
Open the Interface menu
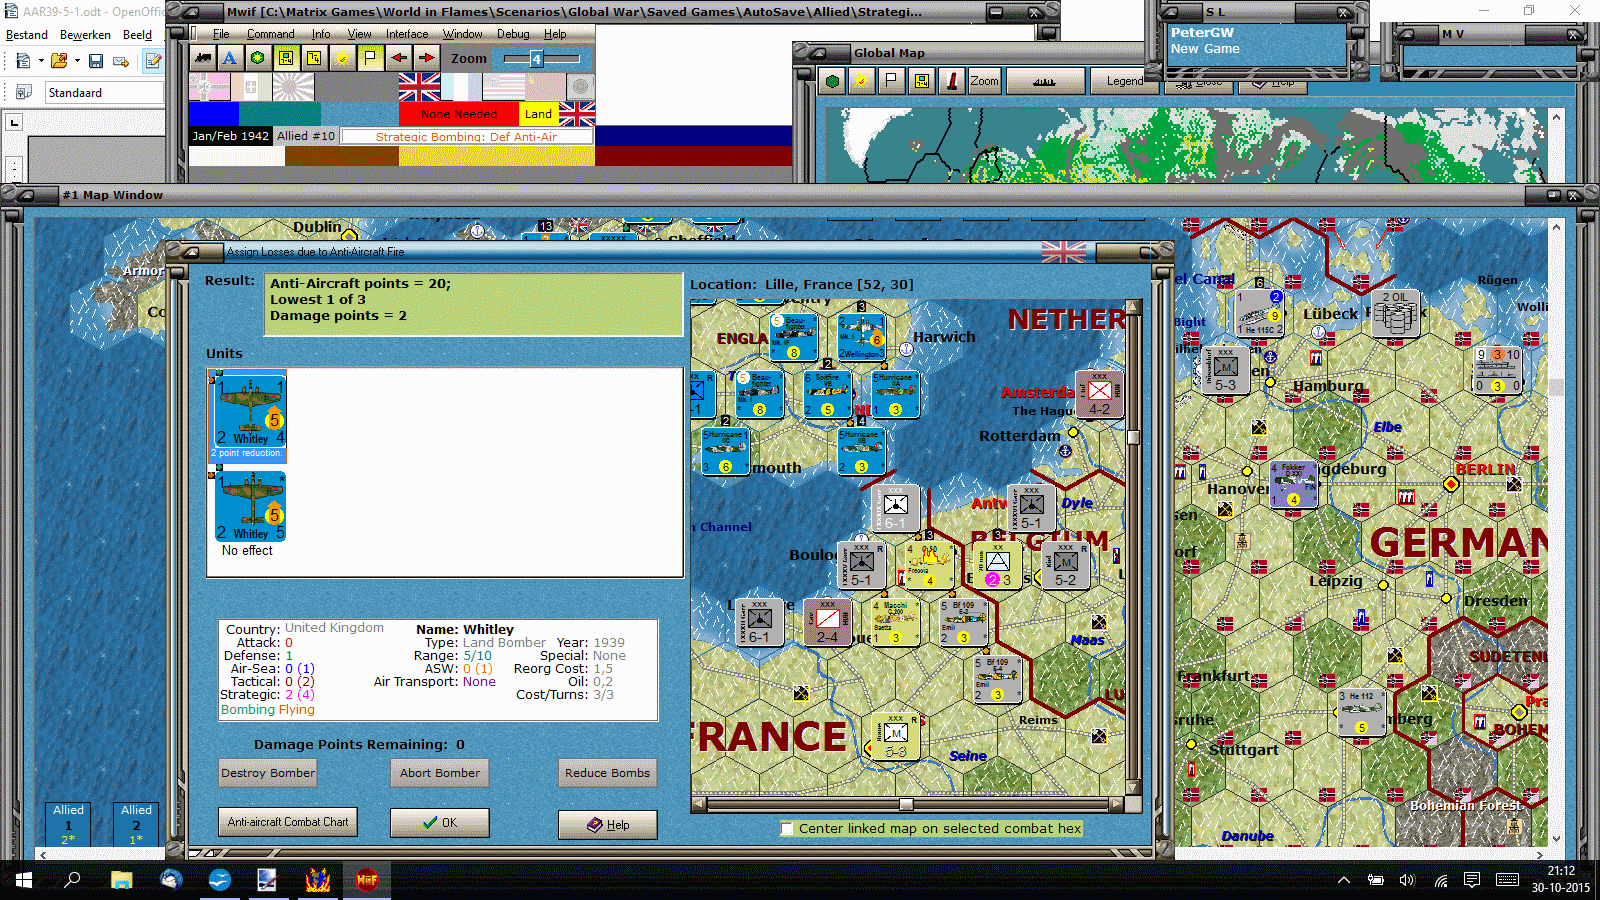click(x=407, y=34)
